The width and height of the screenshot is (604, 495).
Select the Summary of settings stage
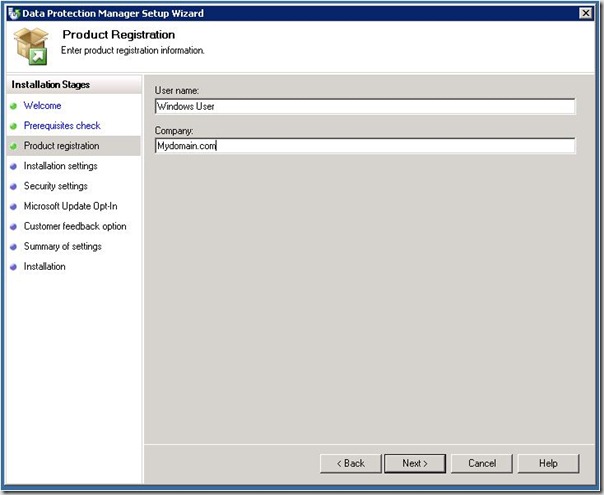(x=63, y=246)
